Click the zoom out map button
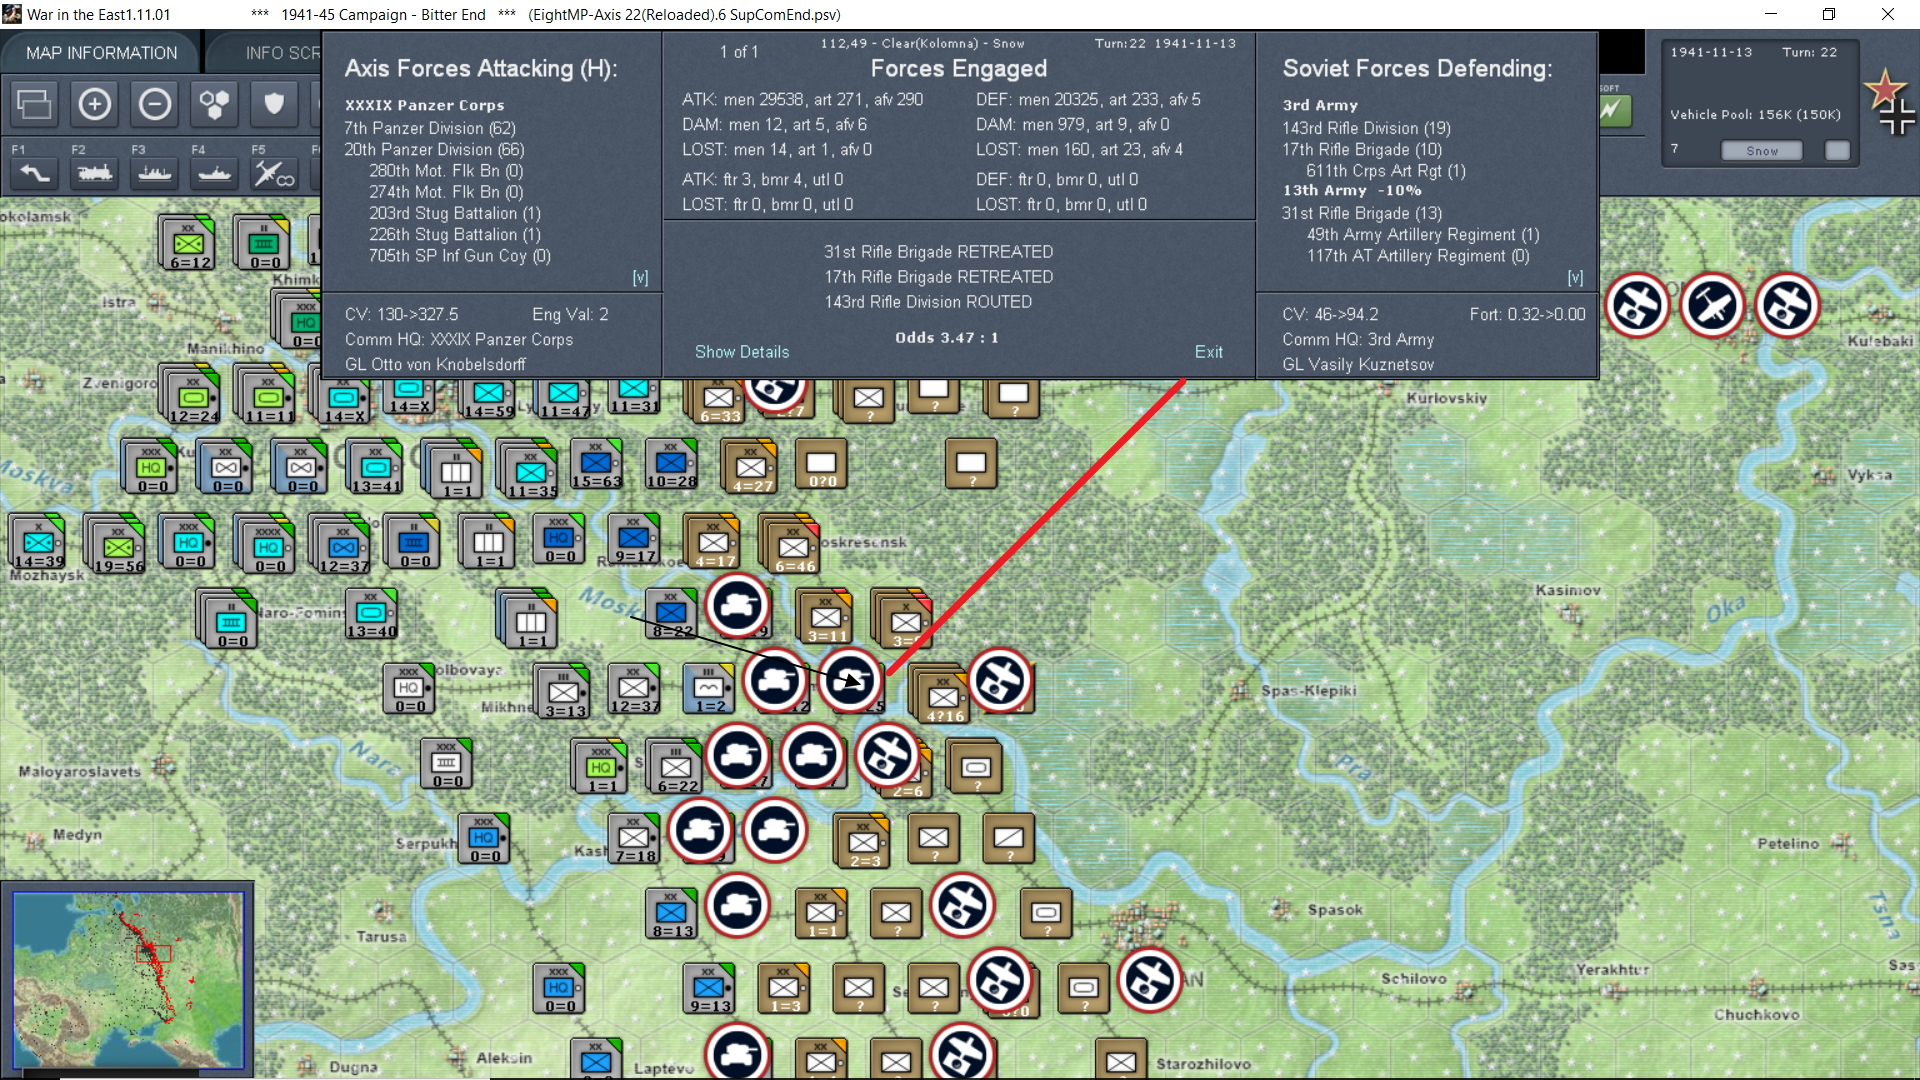Viewport: 1920px width, 1080px height. pos(155,104)
